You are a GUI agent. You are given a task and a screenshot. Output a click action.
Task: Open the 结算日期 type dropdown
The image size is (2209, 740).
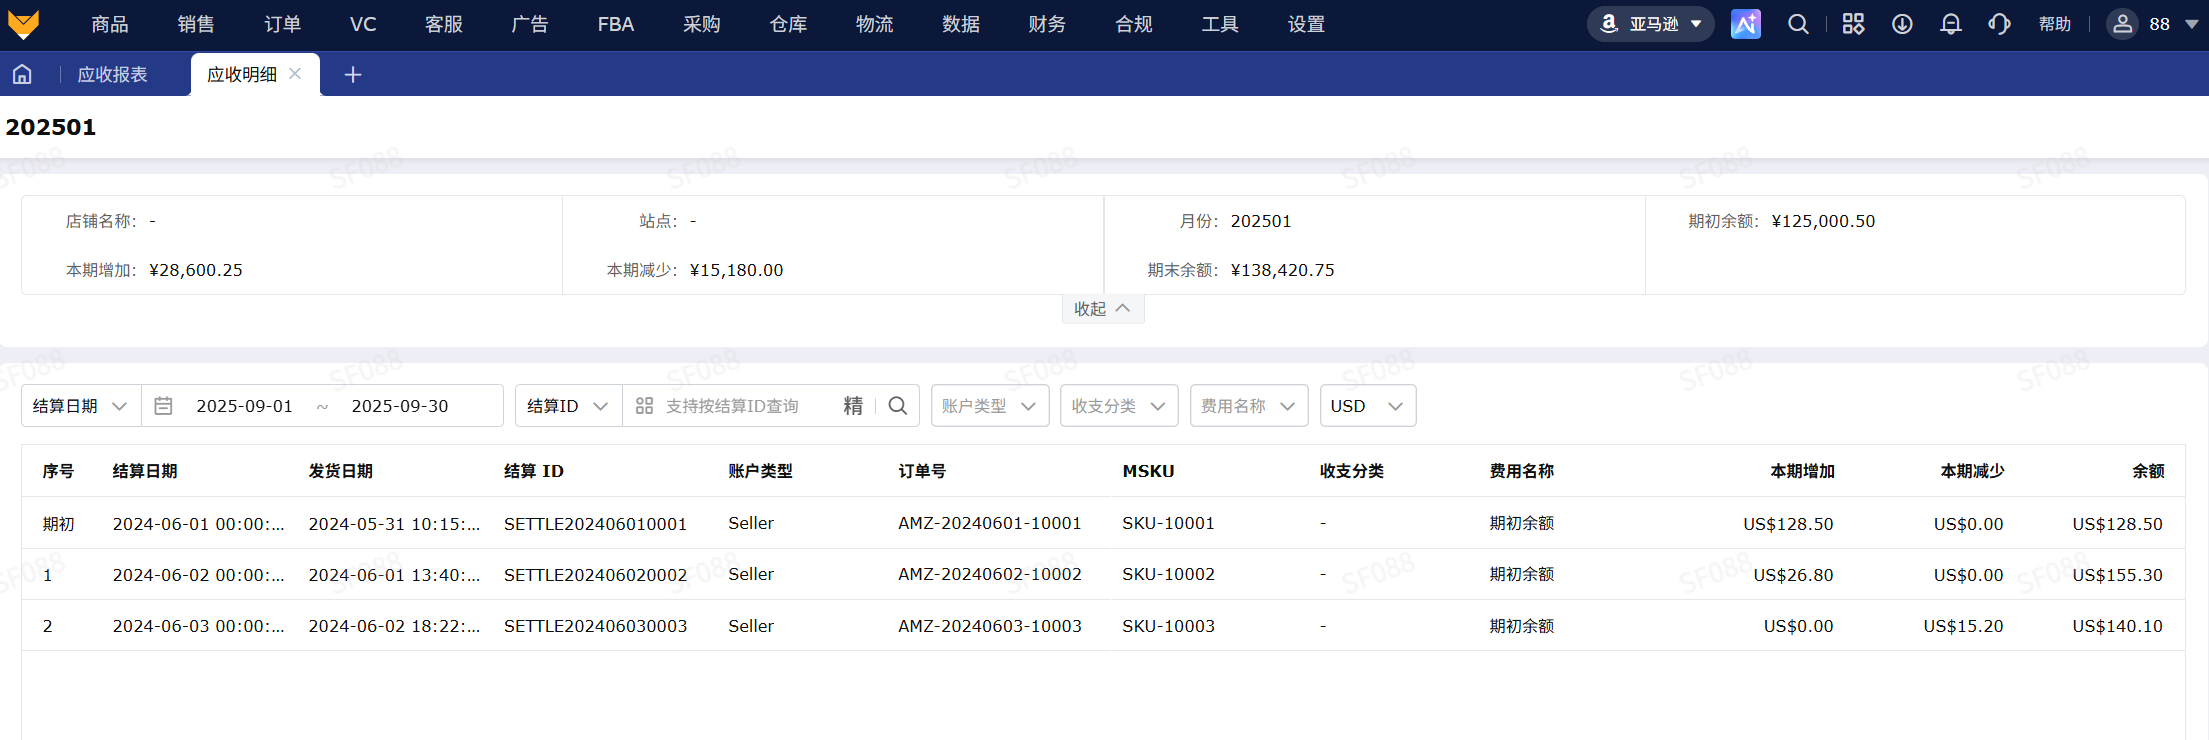[81, 406]
